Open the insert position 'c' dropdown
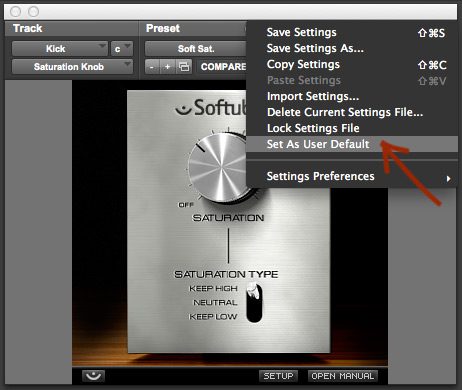 (x=122, y=49)
